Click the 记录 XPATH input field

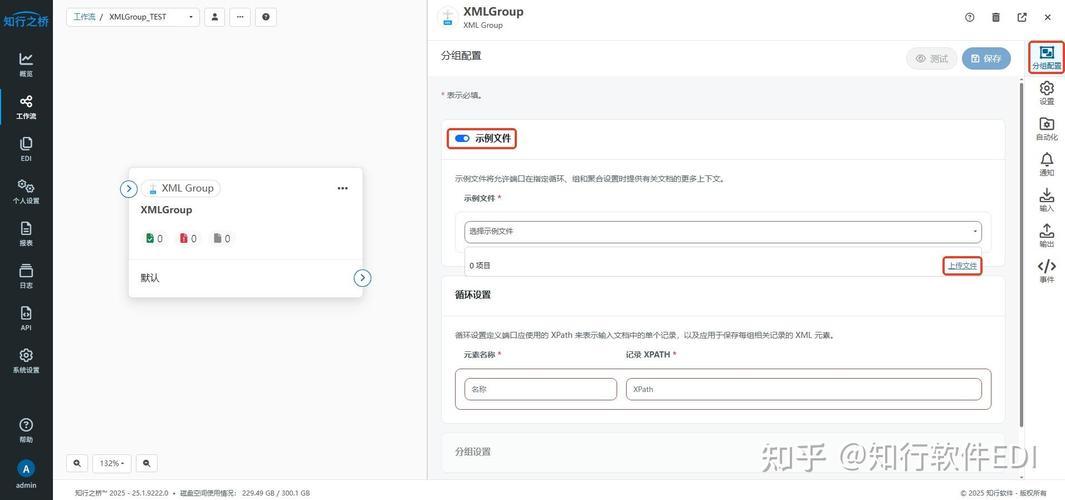[x=804, y=389]
